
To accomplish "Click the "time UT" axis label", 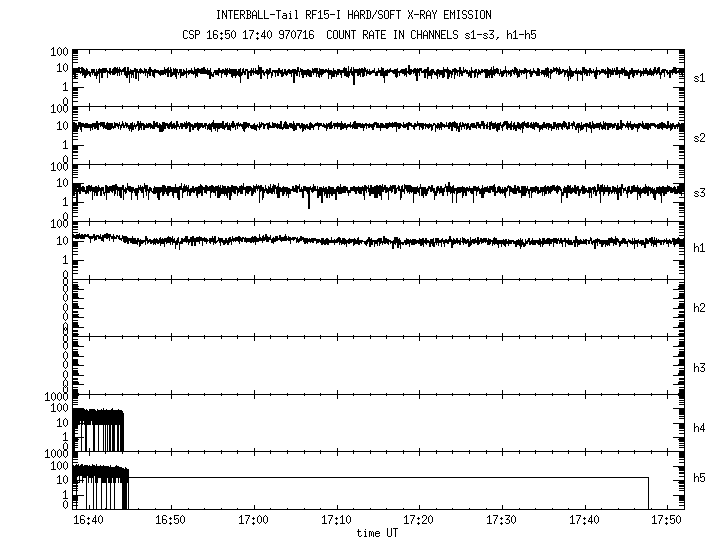I will (x=378, y=534).
